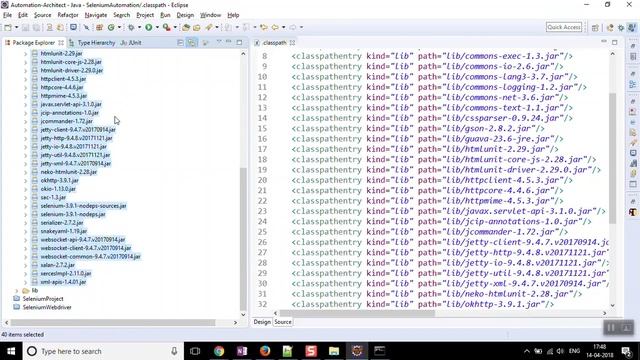Select snakeyaml-1.19.jar in the tree

click(64, 231)
